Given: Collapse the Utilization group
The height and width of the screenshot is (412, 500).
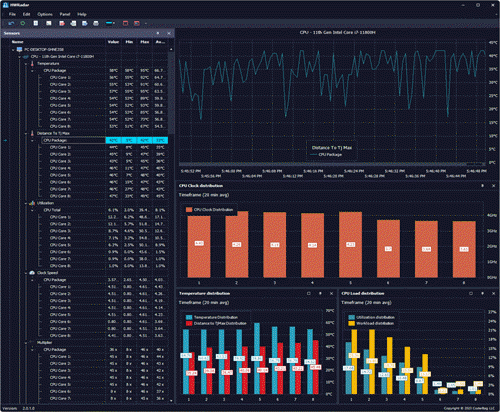Looking at the screenshot, I should pyautogui.click(x=26, y=203).
